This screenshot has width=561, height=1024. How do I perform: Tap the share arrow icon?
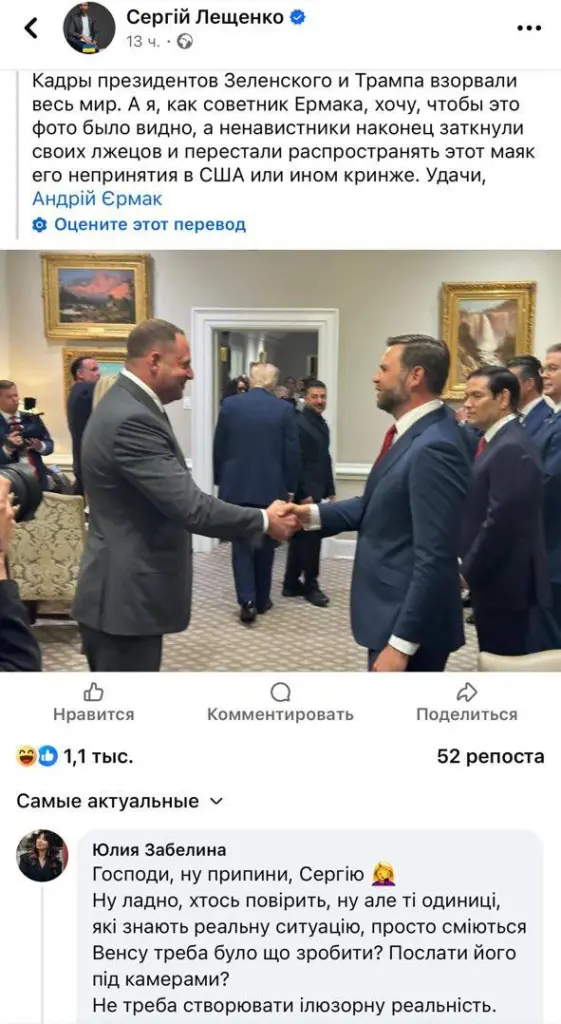[x=467, y=692]
